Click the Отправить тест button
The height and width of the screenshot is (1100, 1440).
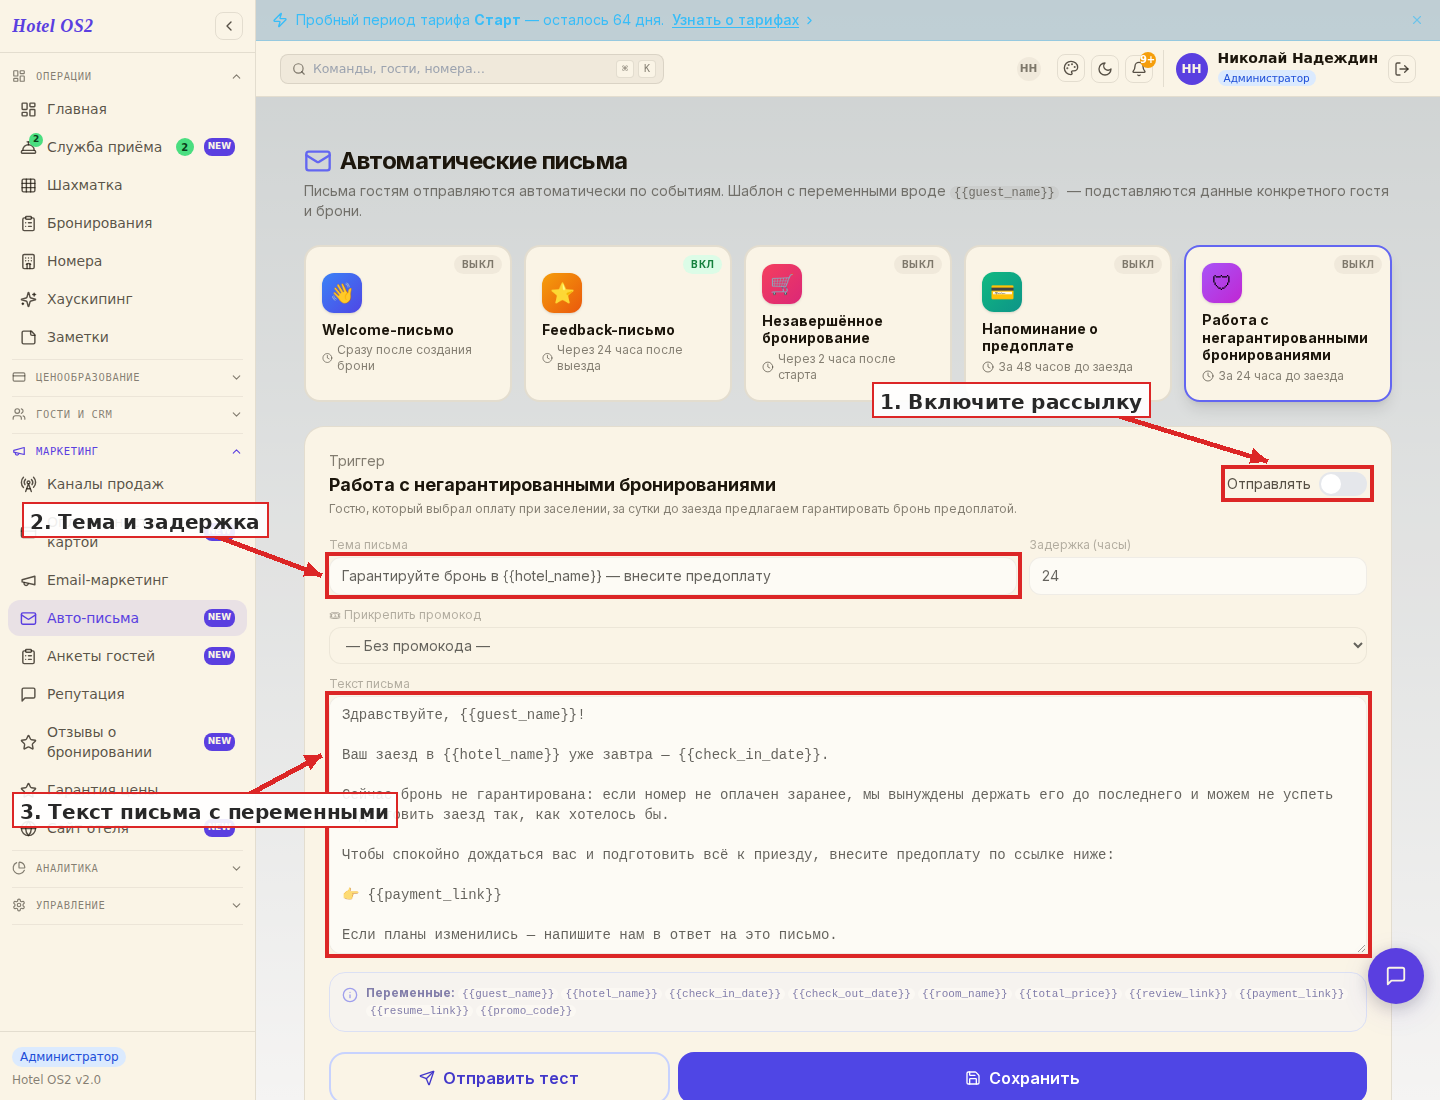pyautogui.click(x=499, y=1077)
